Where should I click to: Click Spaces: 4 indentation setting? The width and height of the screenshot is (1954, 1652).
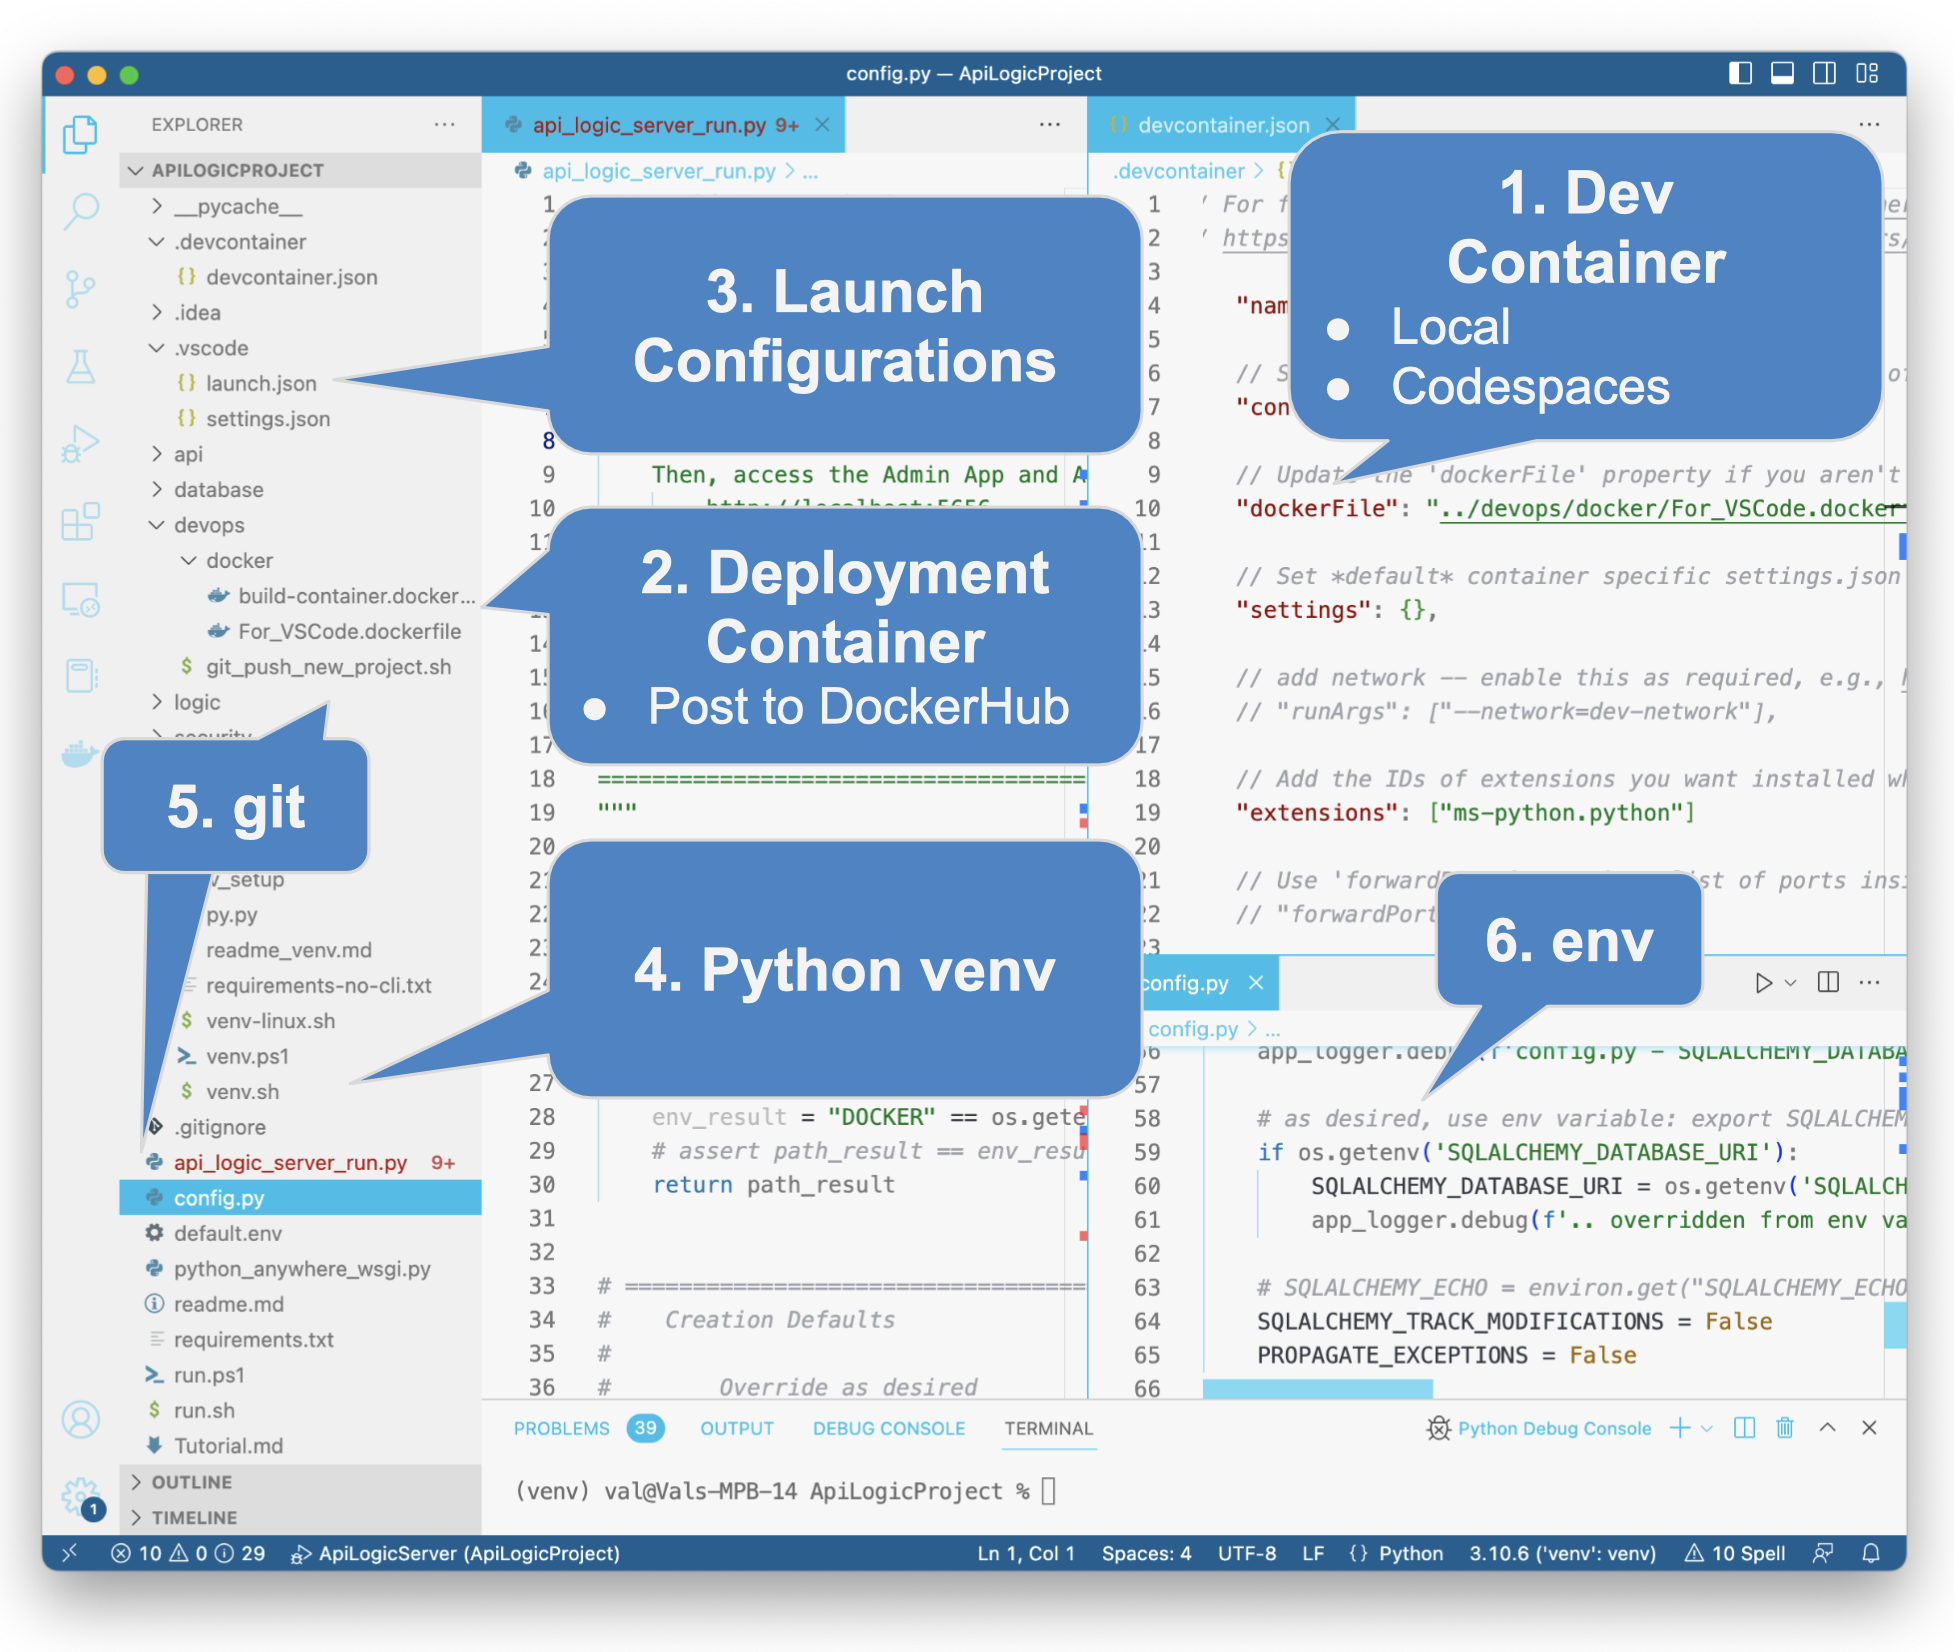coord(1146,1553)
